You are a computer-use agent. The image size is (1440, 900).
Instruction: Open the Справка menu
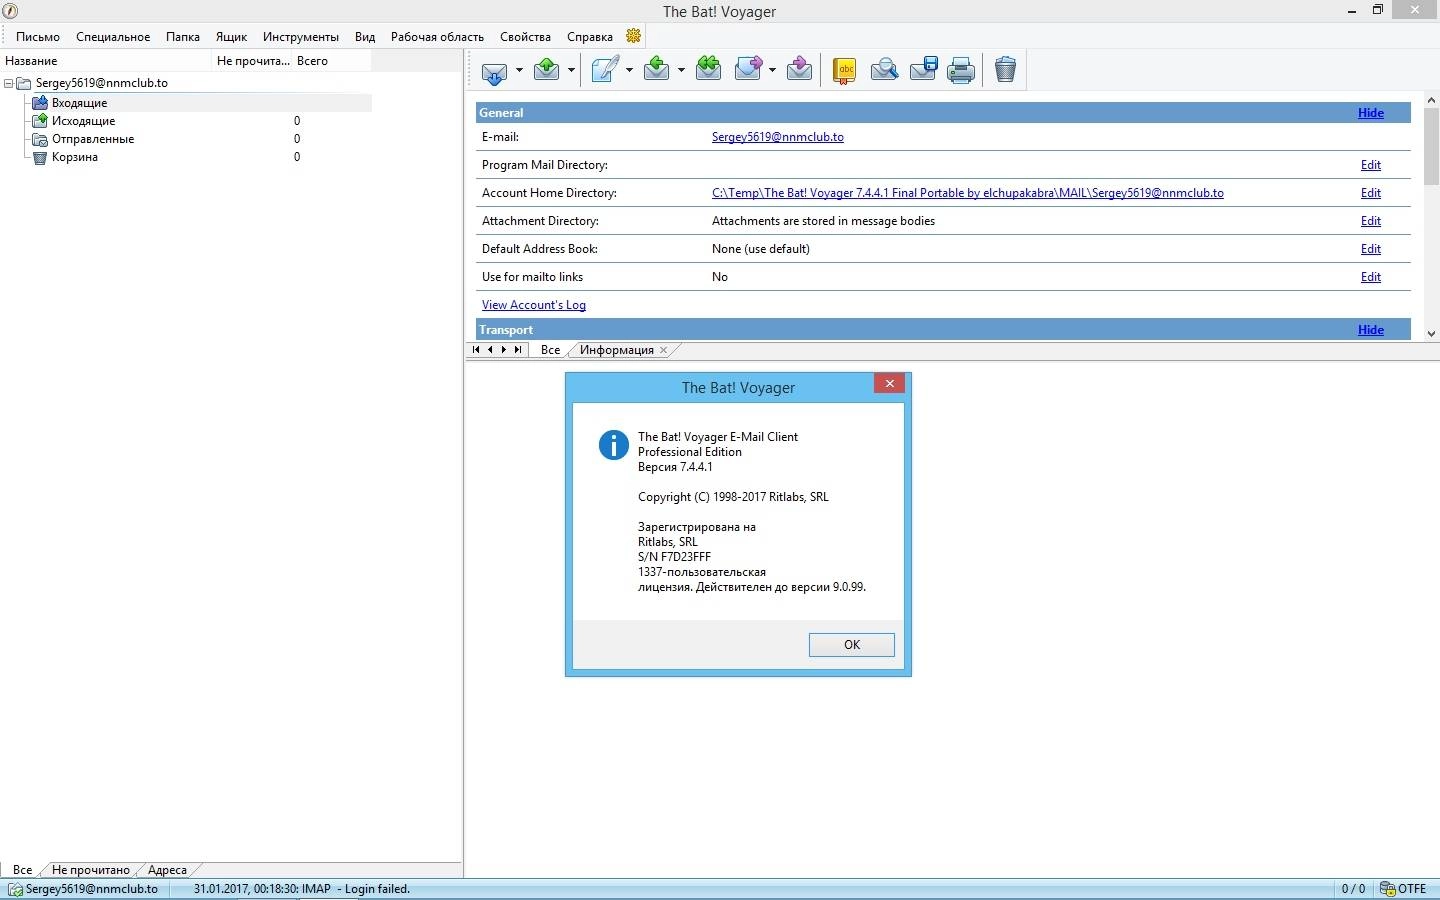(590, 37)
